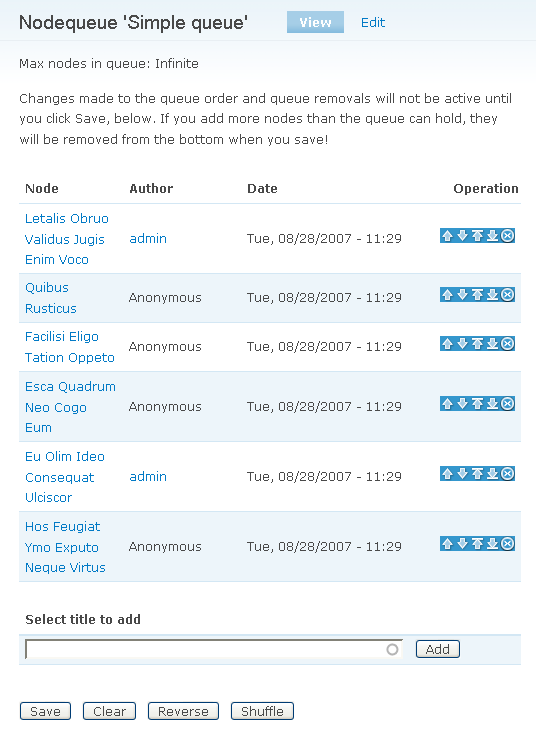The width and height of the screenshot is (536, 747).
Task: Open the Quibus Rusticus node link
Action: point(51,298)
